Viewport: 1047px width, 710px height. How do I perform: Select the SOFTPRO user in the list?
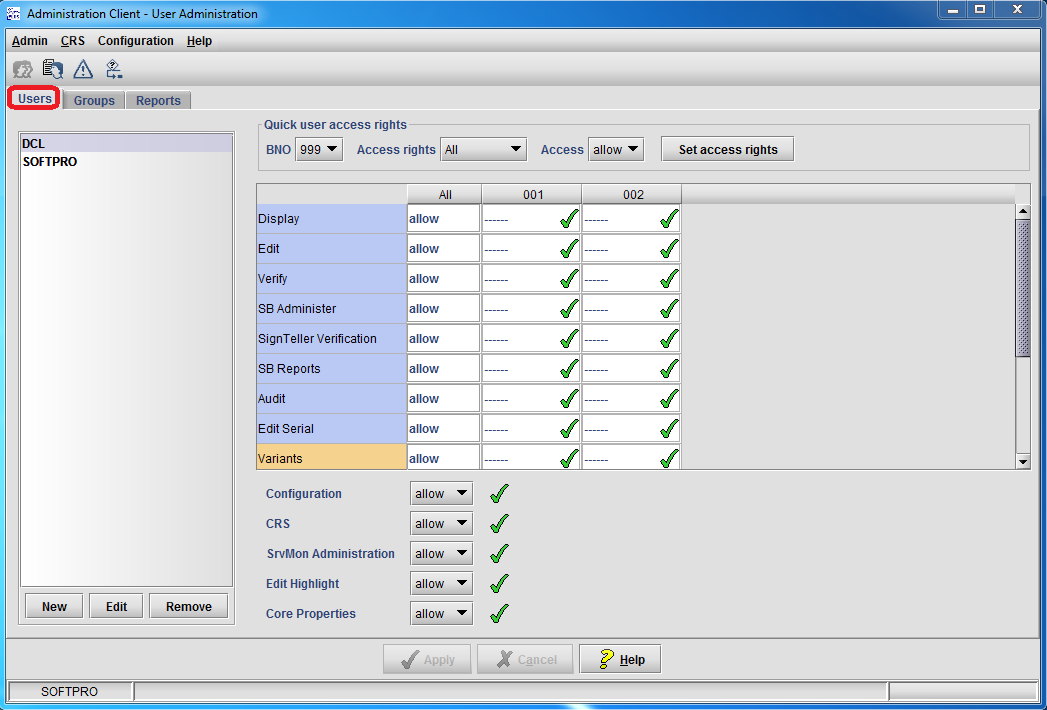[x=50, y=161]
